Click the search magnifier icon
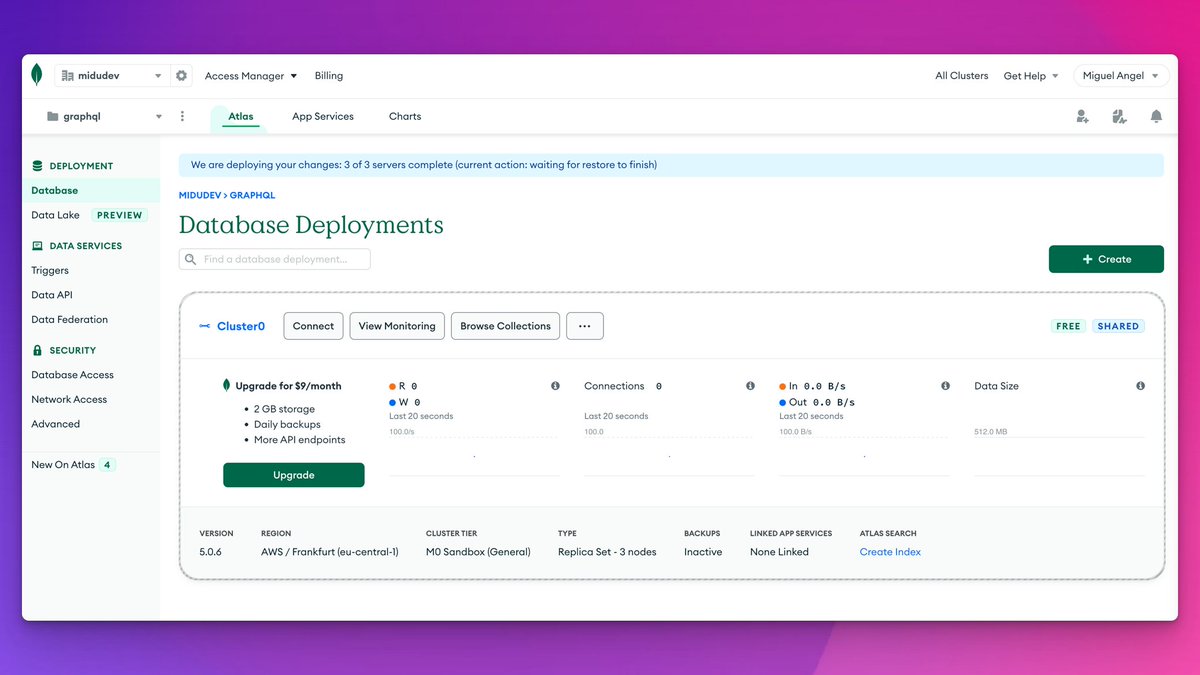 point(190,259)
